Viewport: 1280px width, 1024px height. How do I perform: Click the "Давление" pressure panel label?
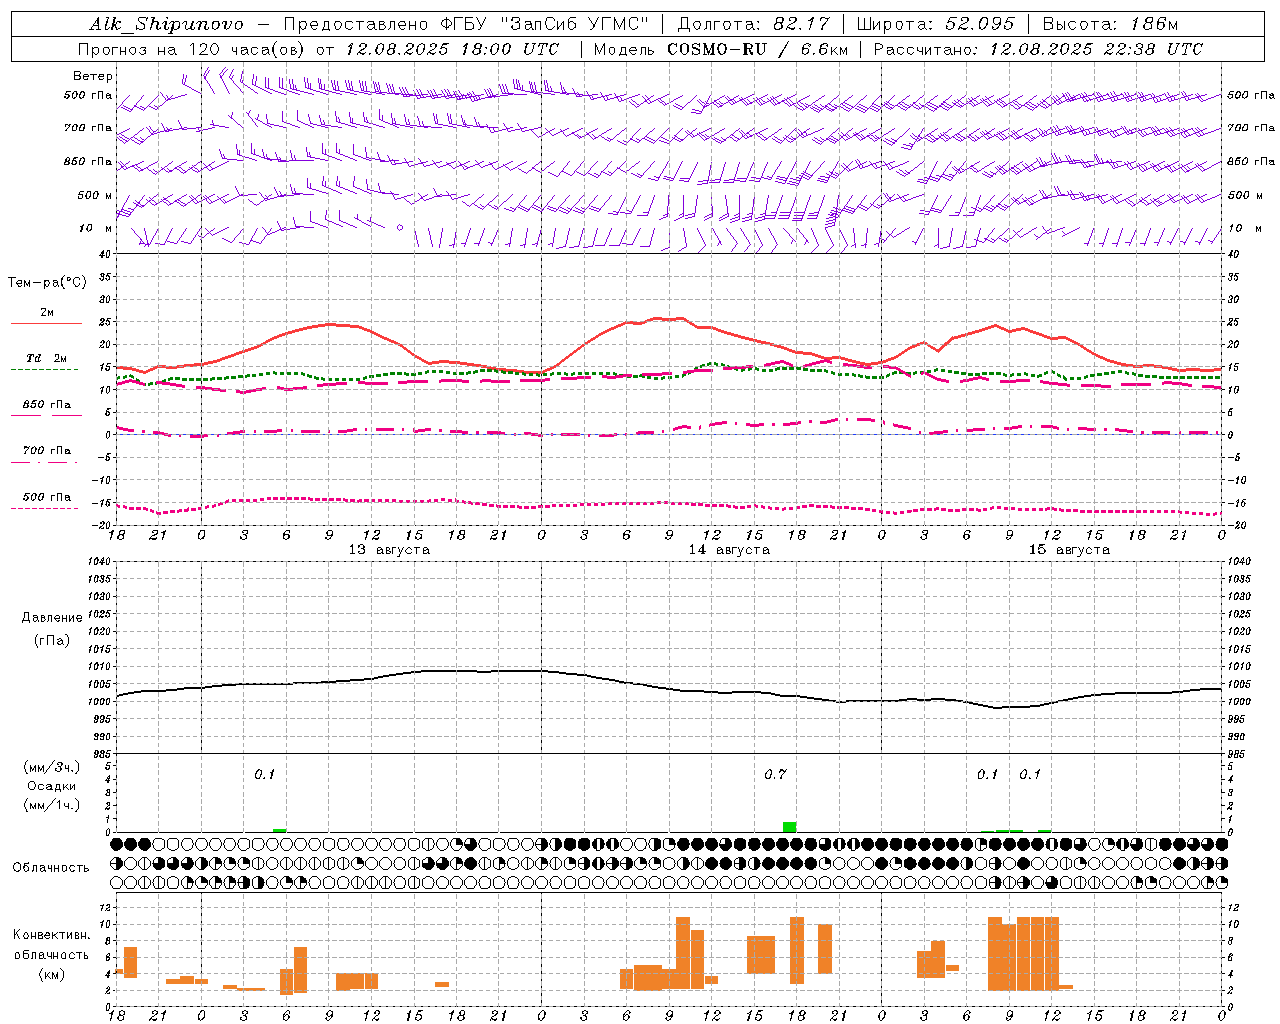(52, 618)
